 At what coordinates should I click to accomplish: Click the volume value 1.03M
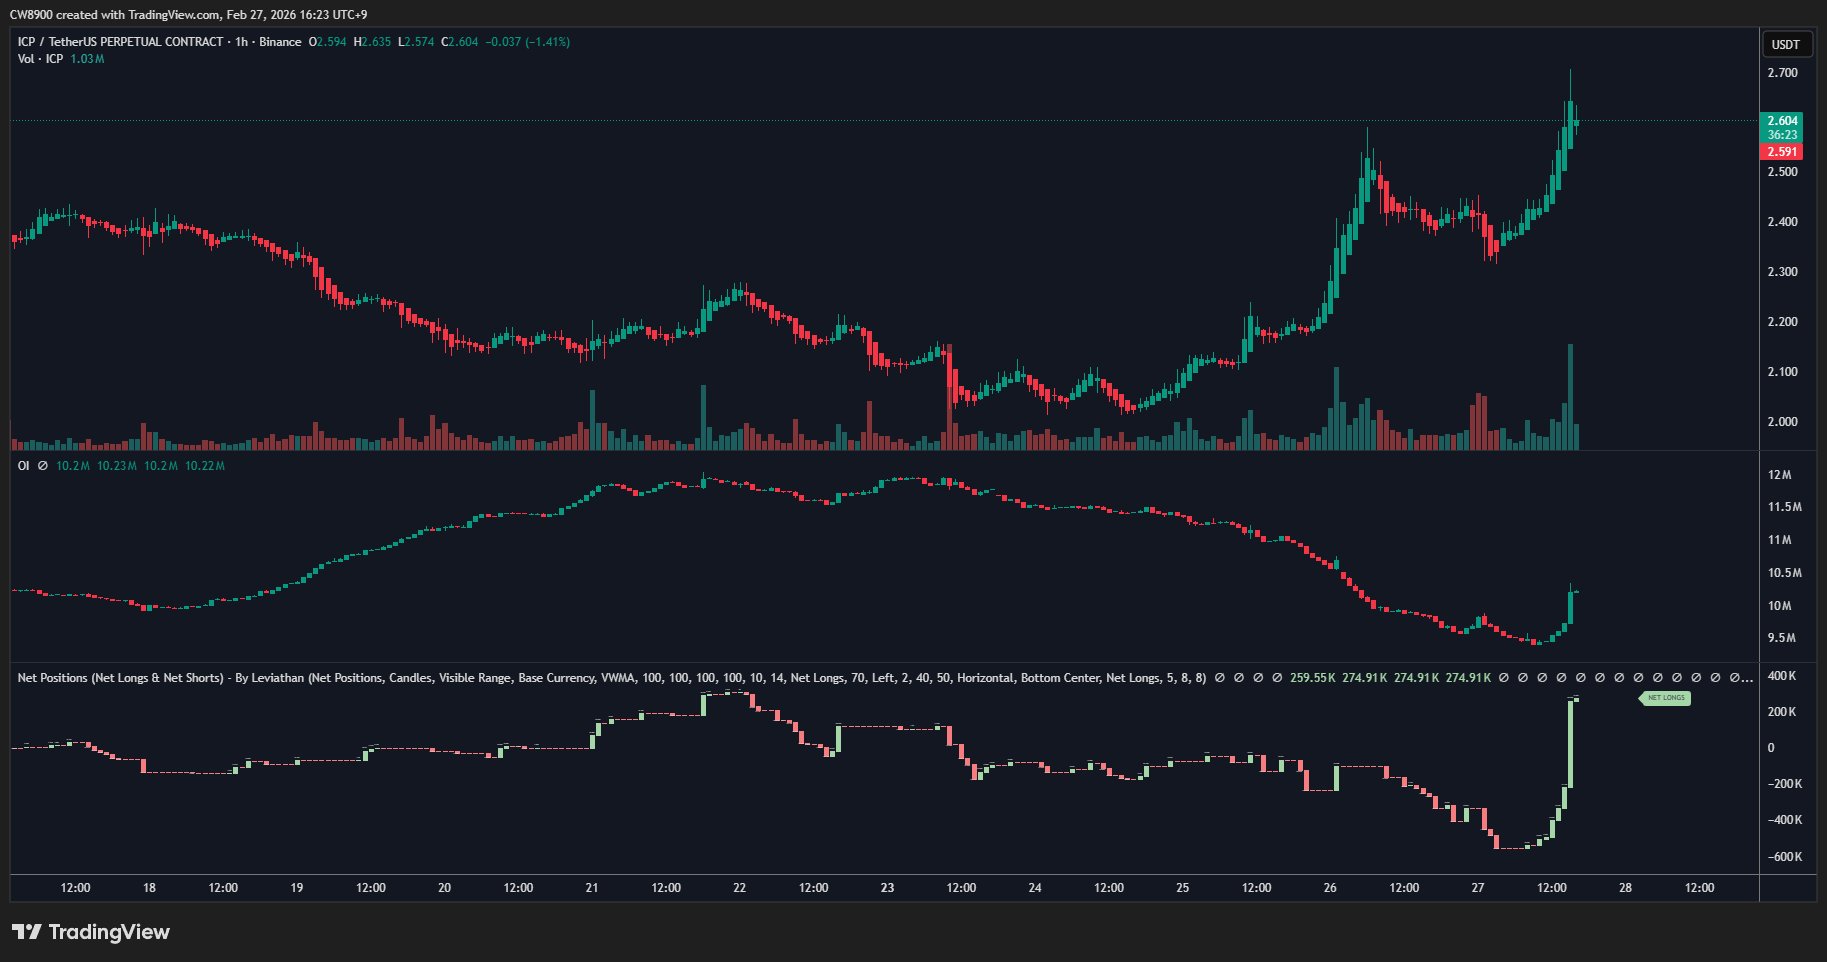87,59
